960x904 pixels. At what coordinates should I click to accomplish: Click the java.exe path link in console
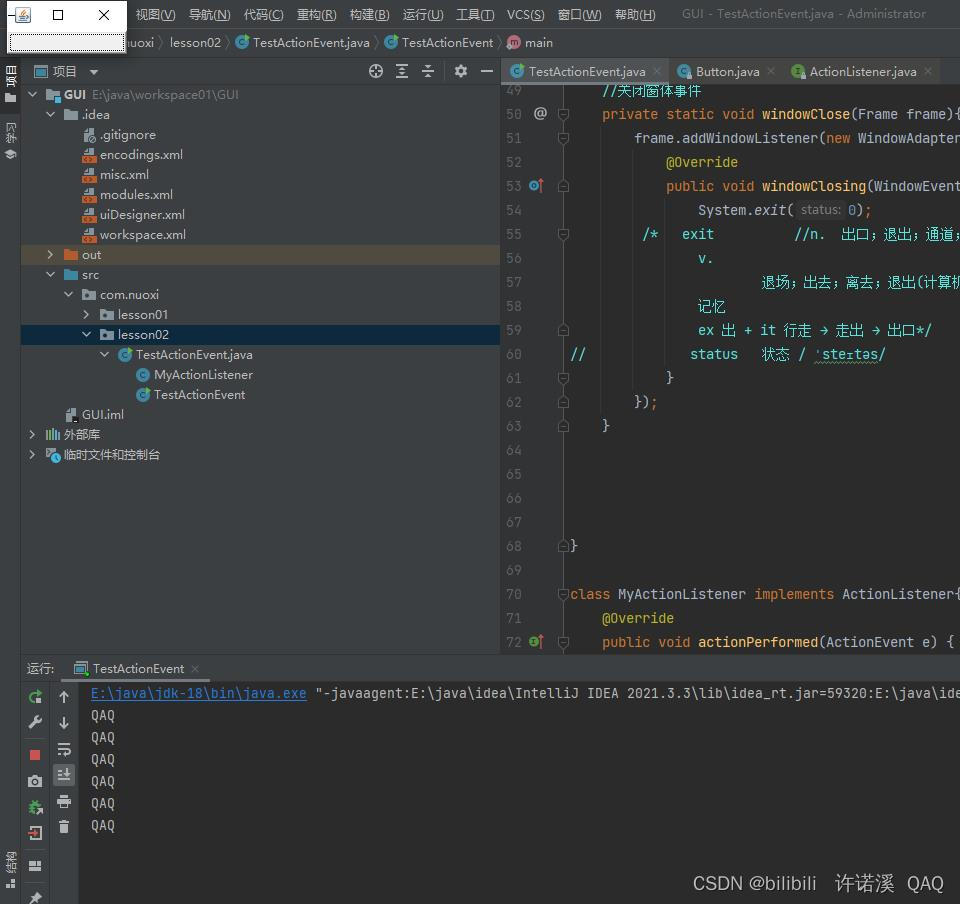198,693
